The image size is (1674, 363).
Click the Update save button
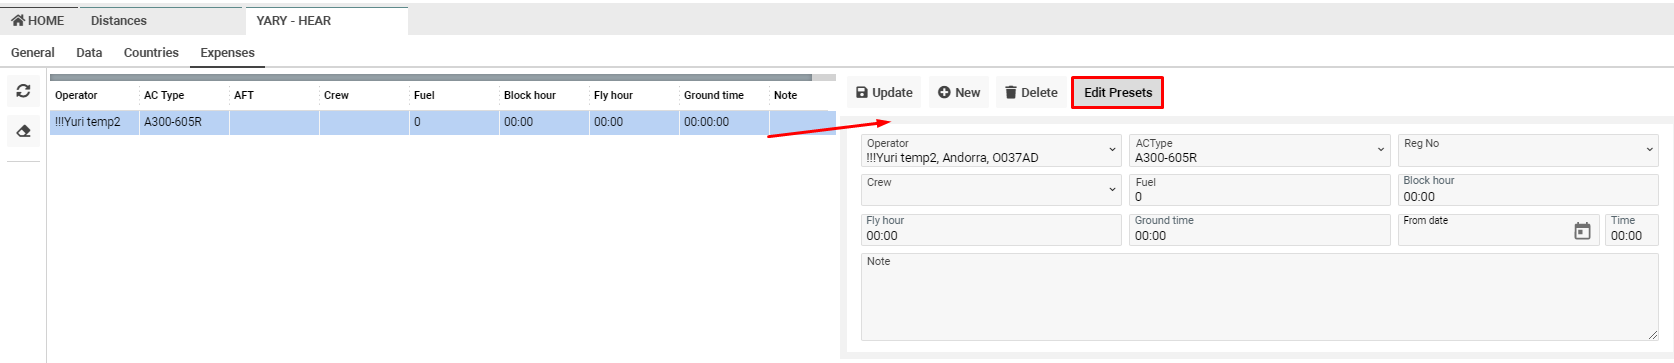[884, 92]
